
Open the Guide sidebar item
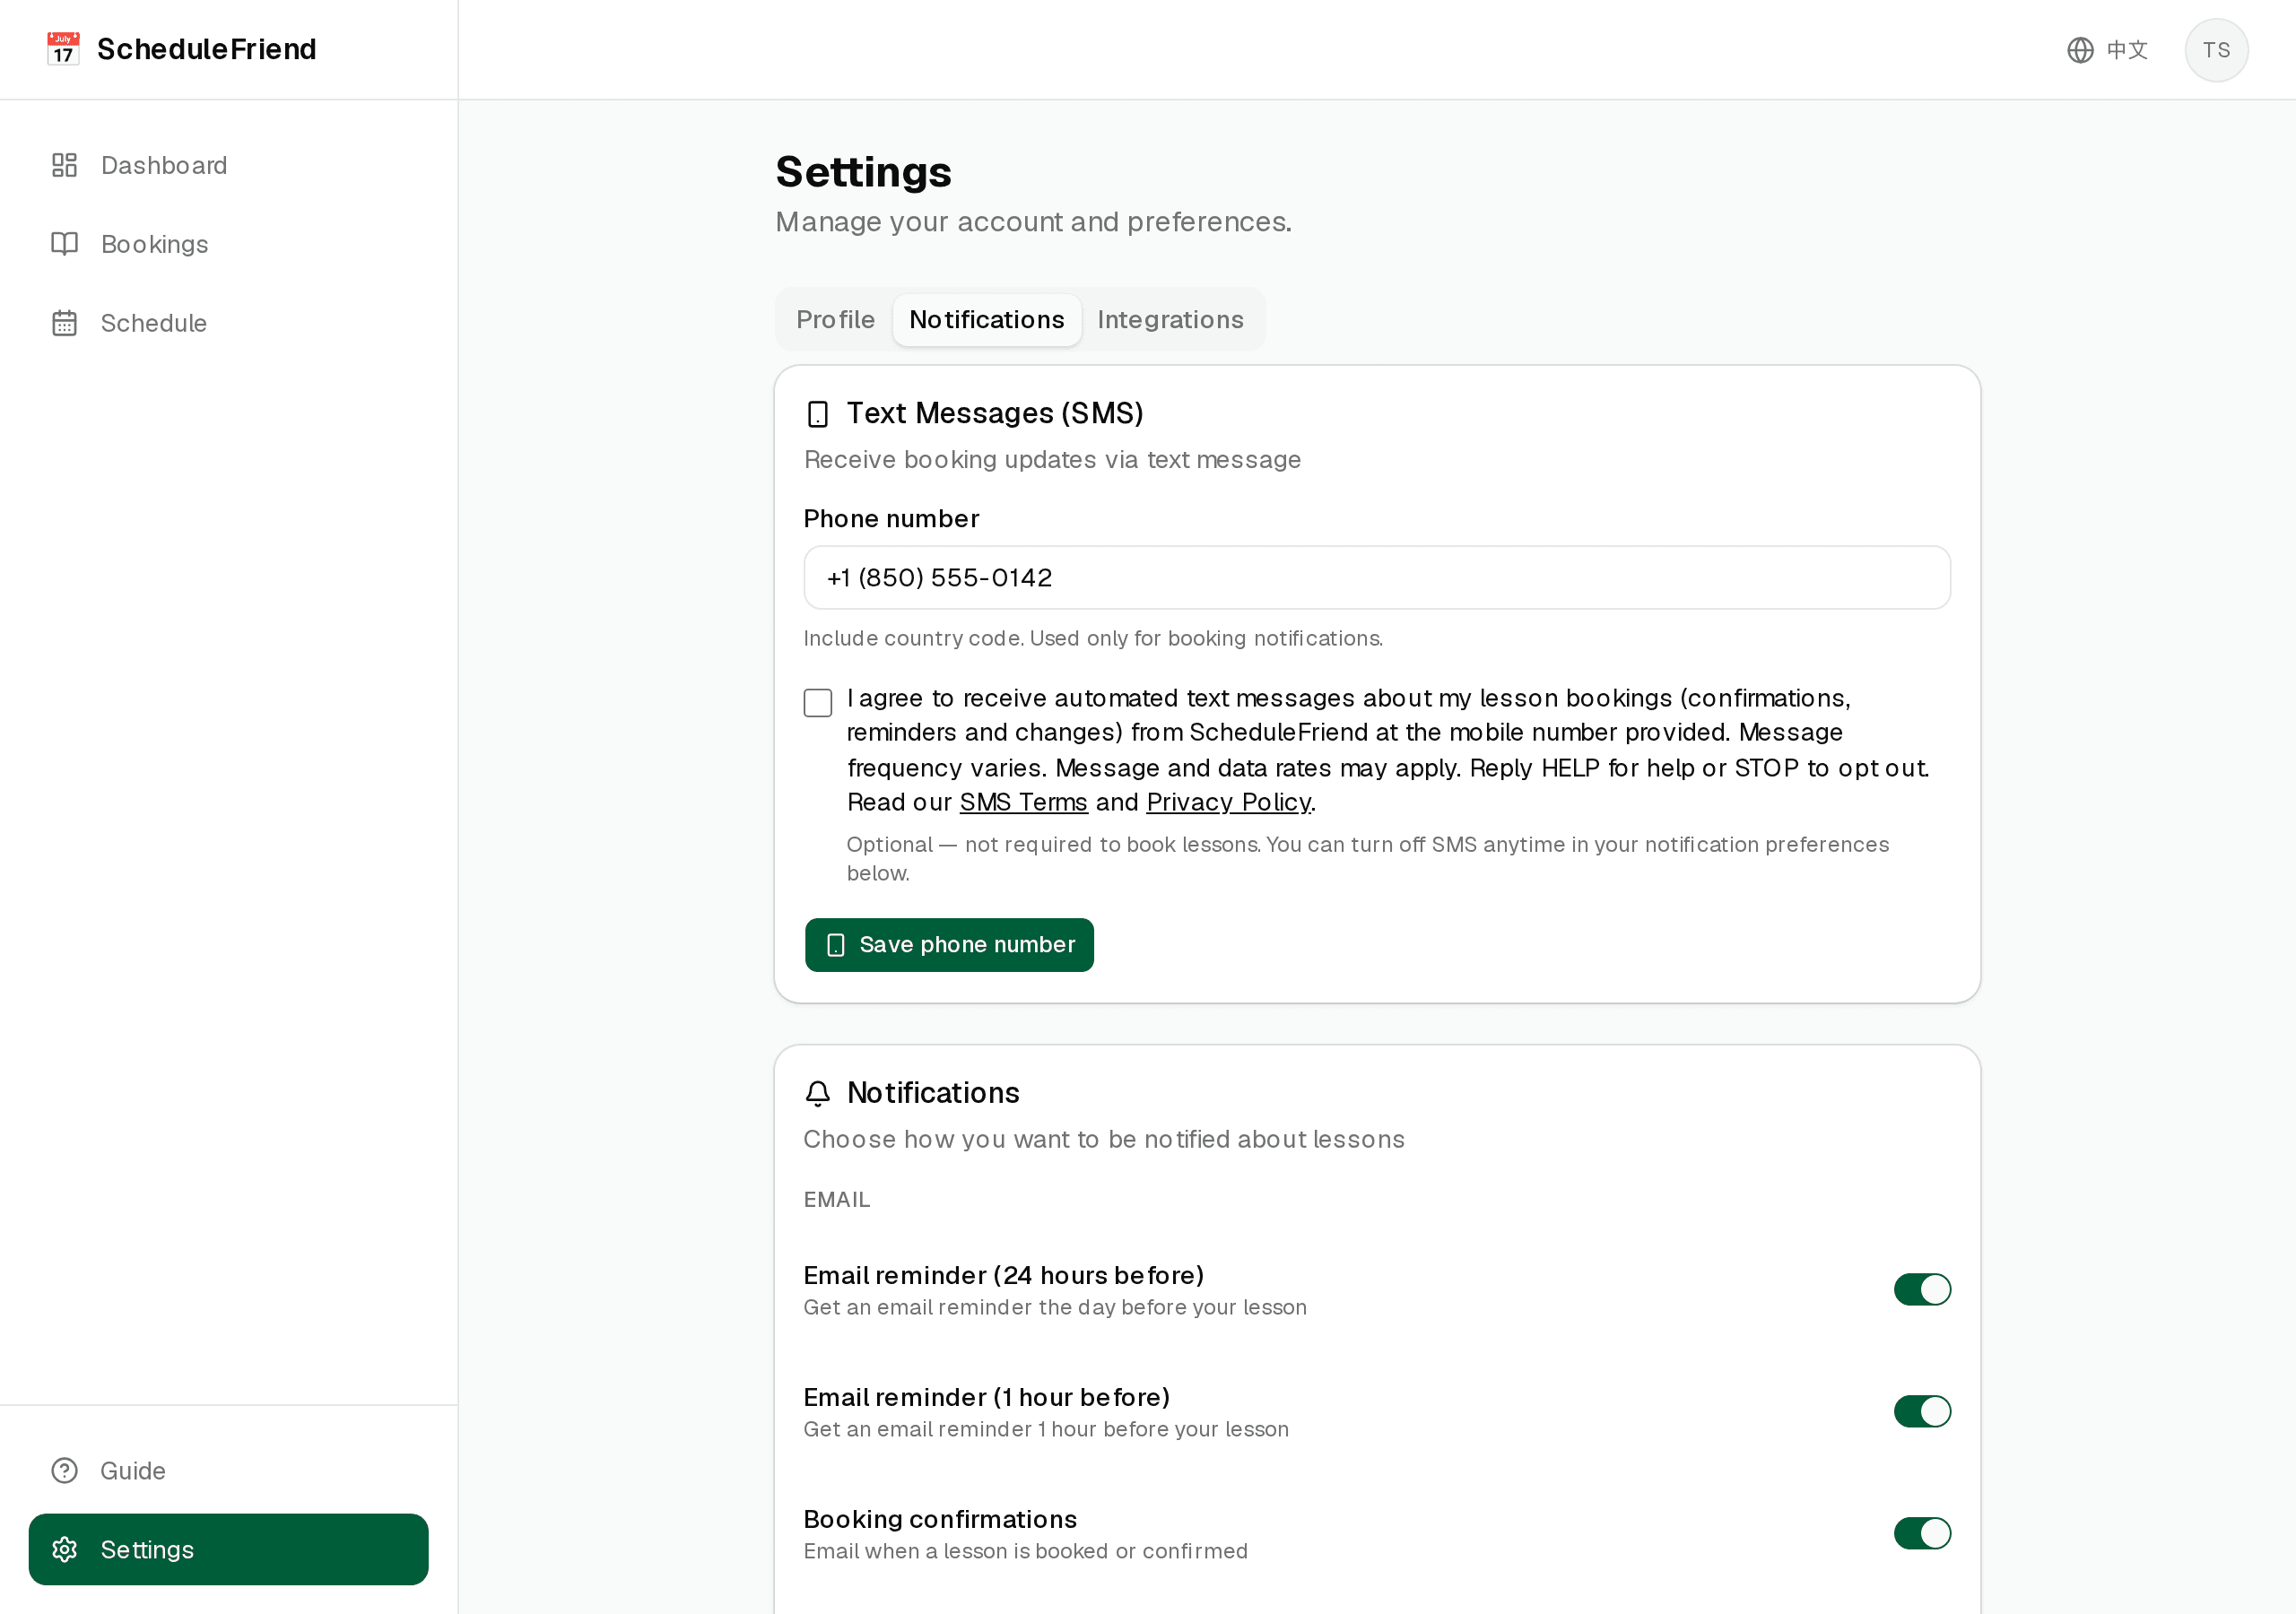pos(229,1470)
